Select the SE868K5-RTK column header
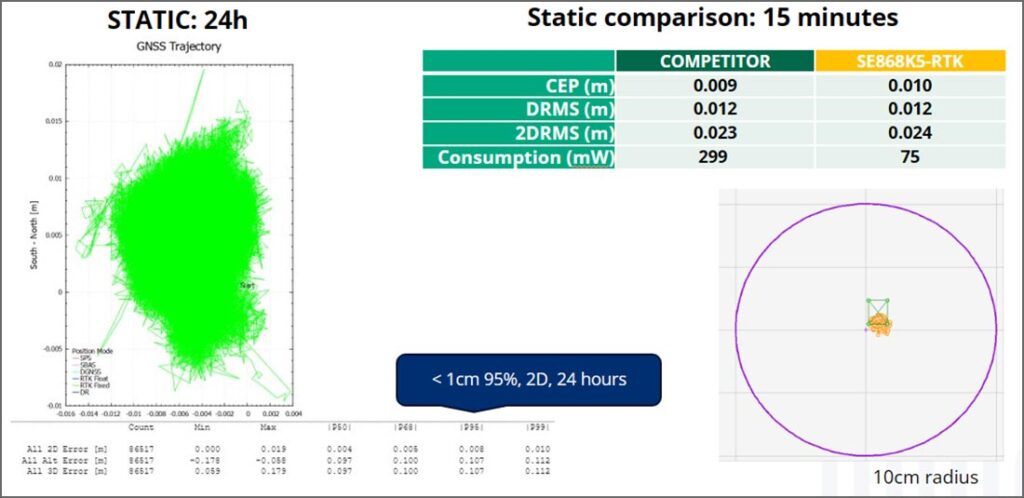The height and width of the screenshot is (498, 1024). pos(909,61)
